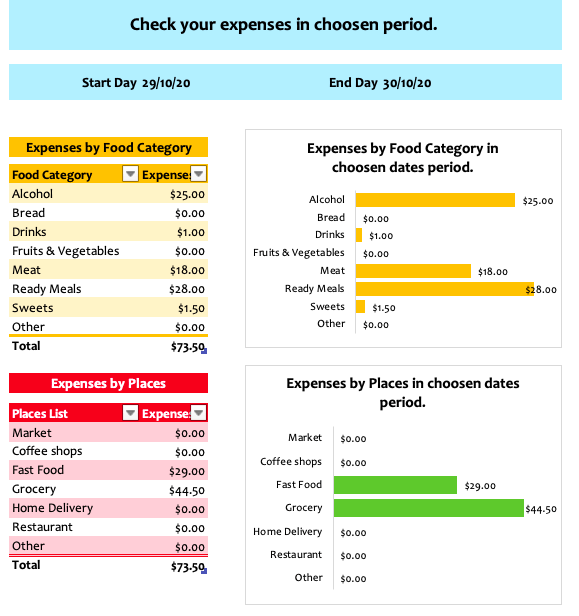Click the Alcohol yellow bar in chart
Screen dimensions: 579x616
[435, 200]
